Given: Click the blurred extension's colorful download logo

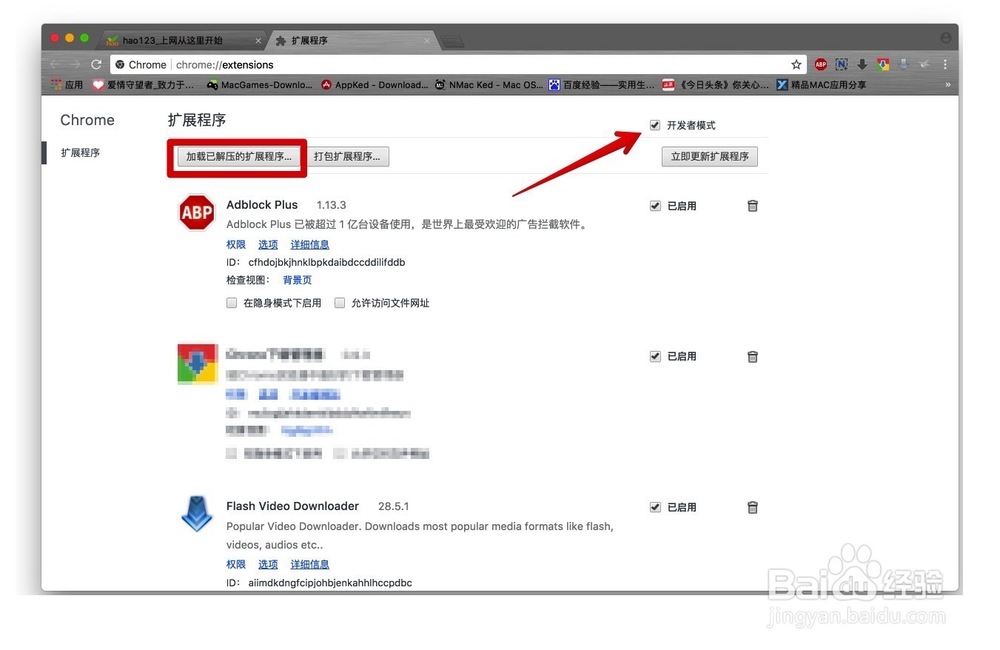Looking at the screenshot, I should click(x=197, y=364).
